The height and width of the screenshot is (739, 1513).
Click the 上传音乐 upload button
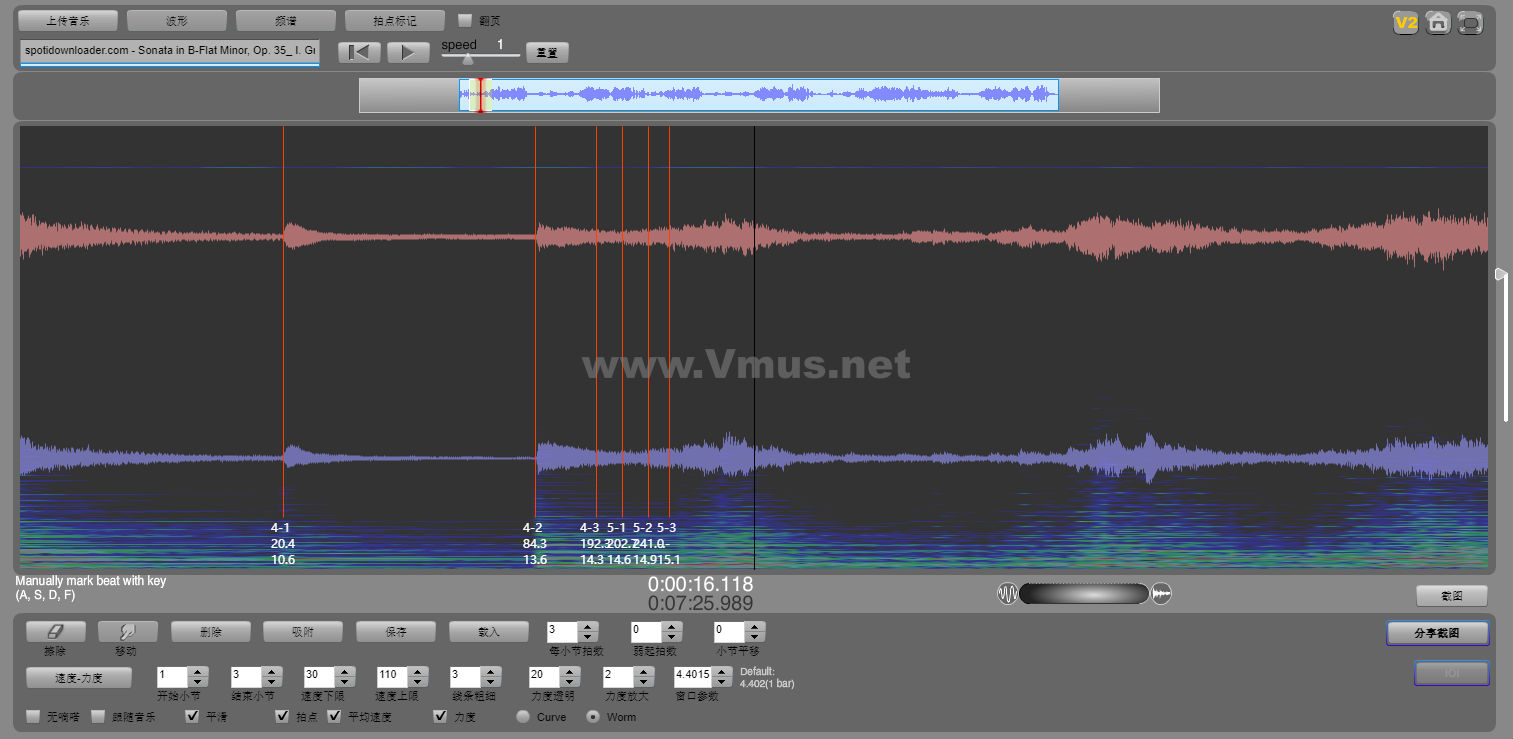pyautogui.click(x=68, y=20)
